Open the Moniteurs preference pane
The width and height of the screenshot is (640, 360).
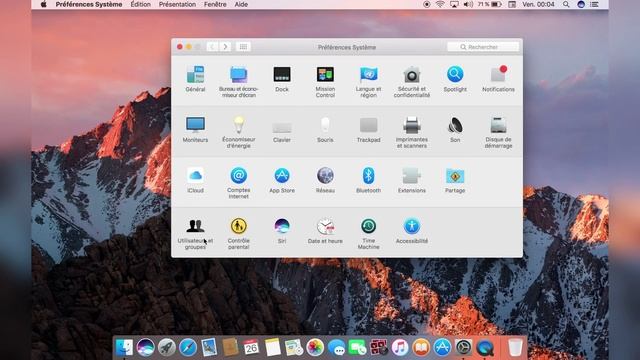(x=195, y=130)
